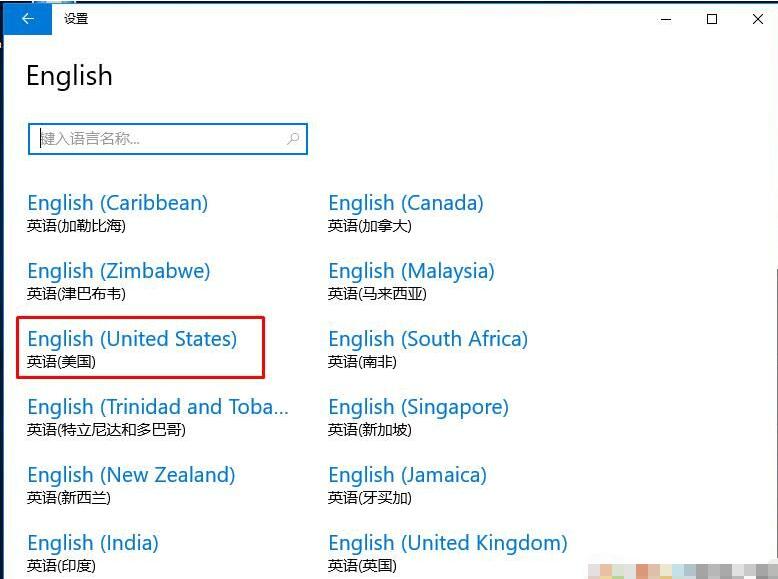Select English (Singapore)
The width and height of the screenshot is (778, 579).
418,407
